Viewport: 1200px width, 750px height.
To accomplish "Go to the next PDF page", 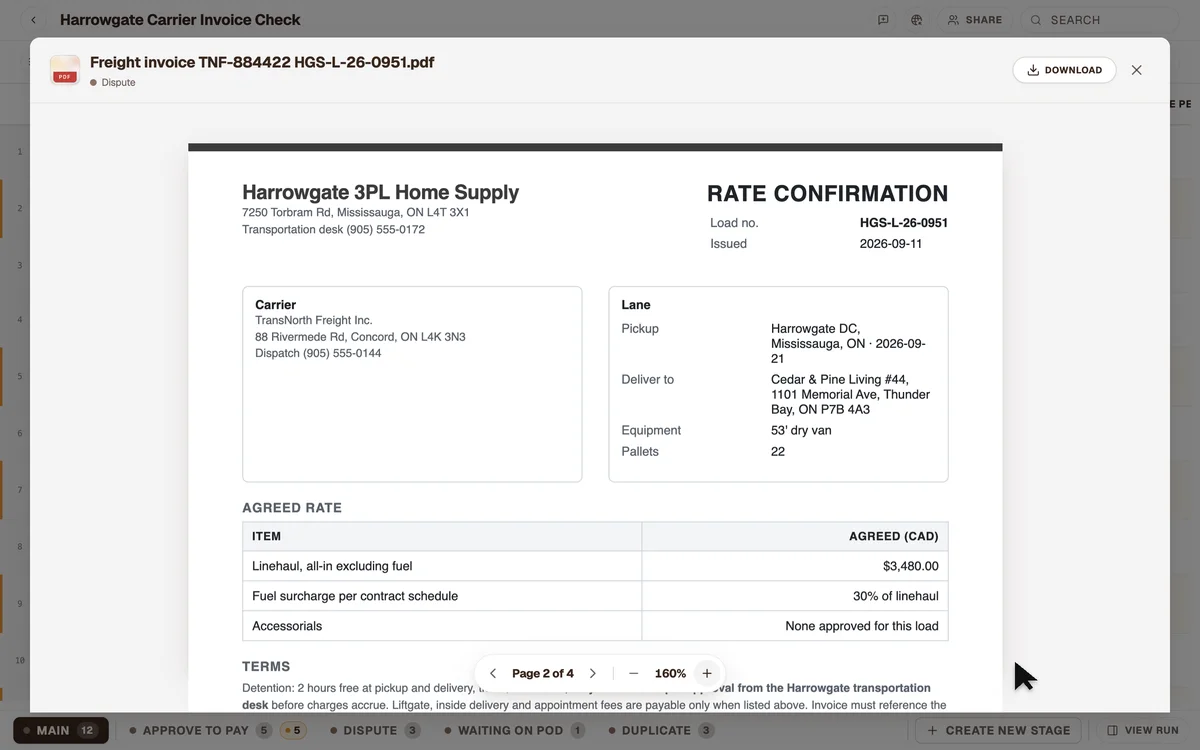I will [x=593, y=673].
